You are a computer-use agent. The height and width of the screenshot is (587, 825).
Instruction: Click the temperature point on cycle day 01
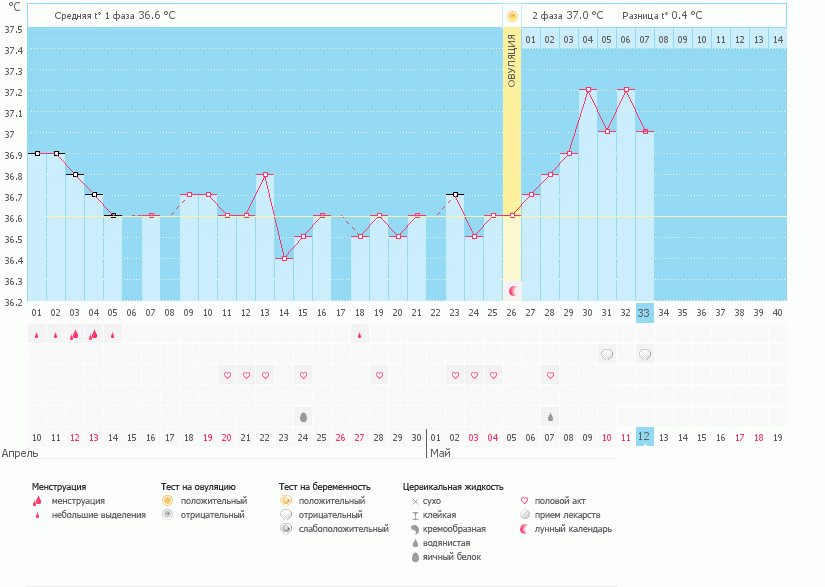click(36, 153)
